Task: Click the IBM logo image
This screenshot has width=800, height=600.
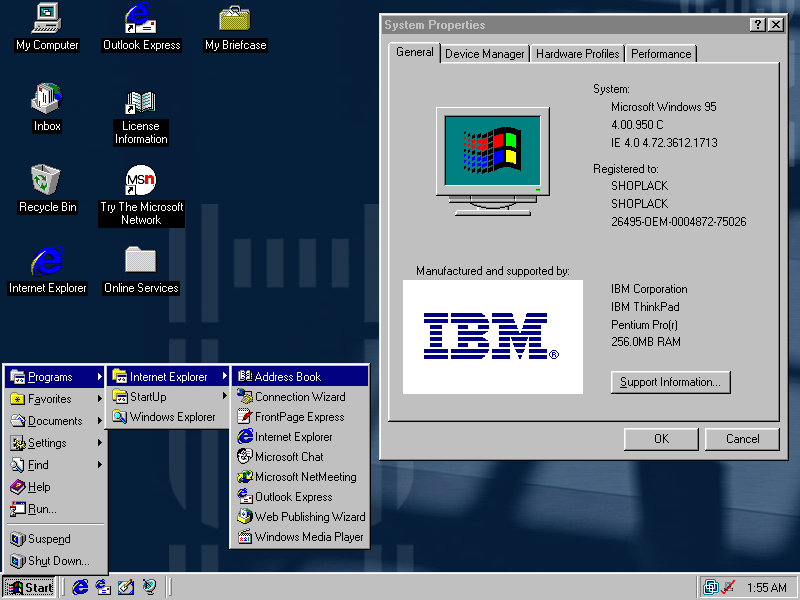Action: (x=492, y=337)
